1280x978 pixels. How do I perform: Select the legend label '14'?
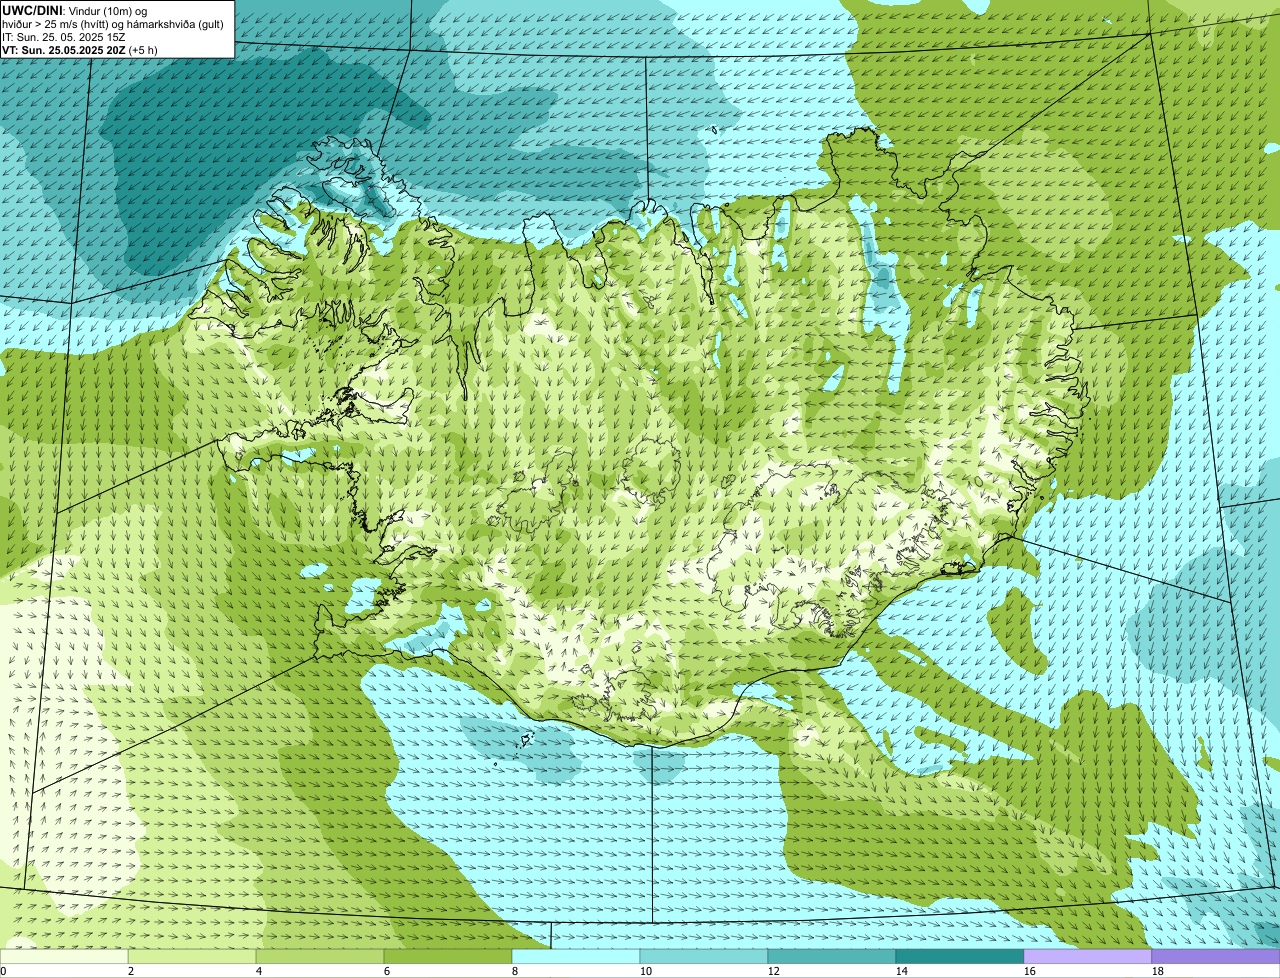[902, 971]
